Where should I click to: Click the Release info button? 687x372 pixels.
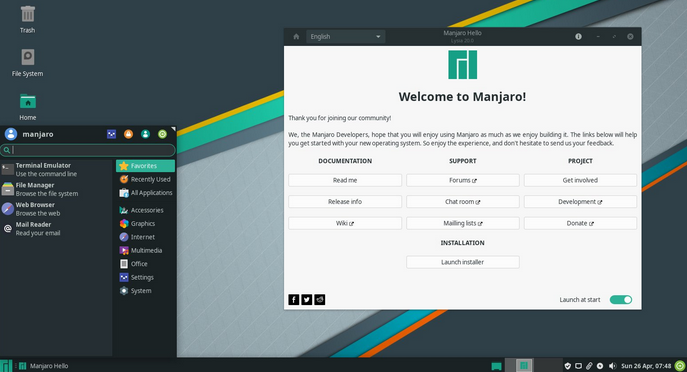[345, 202]
